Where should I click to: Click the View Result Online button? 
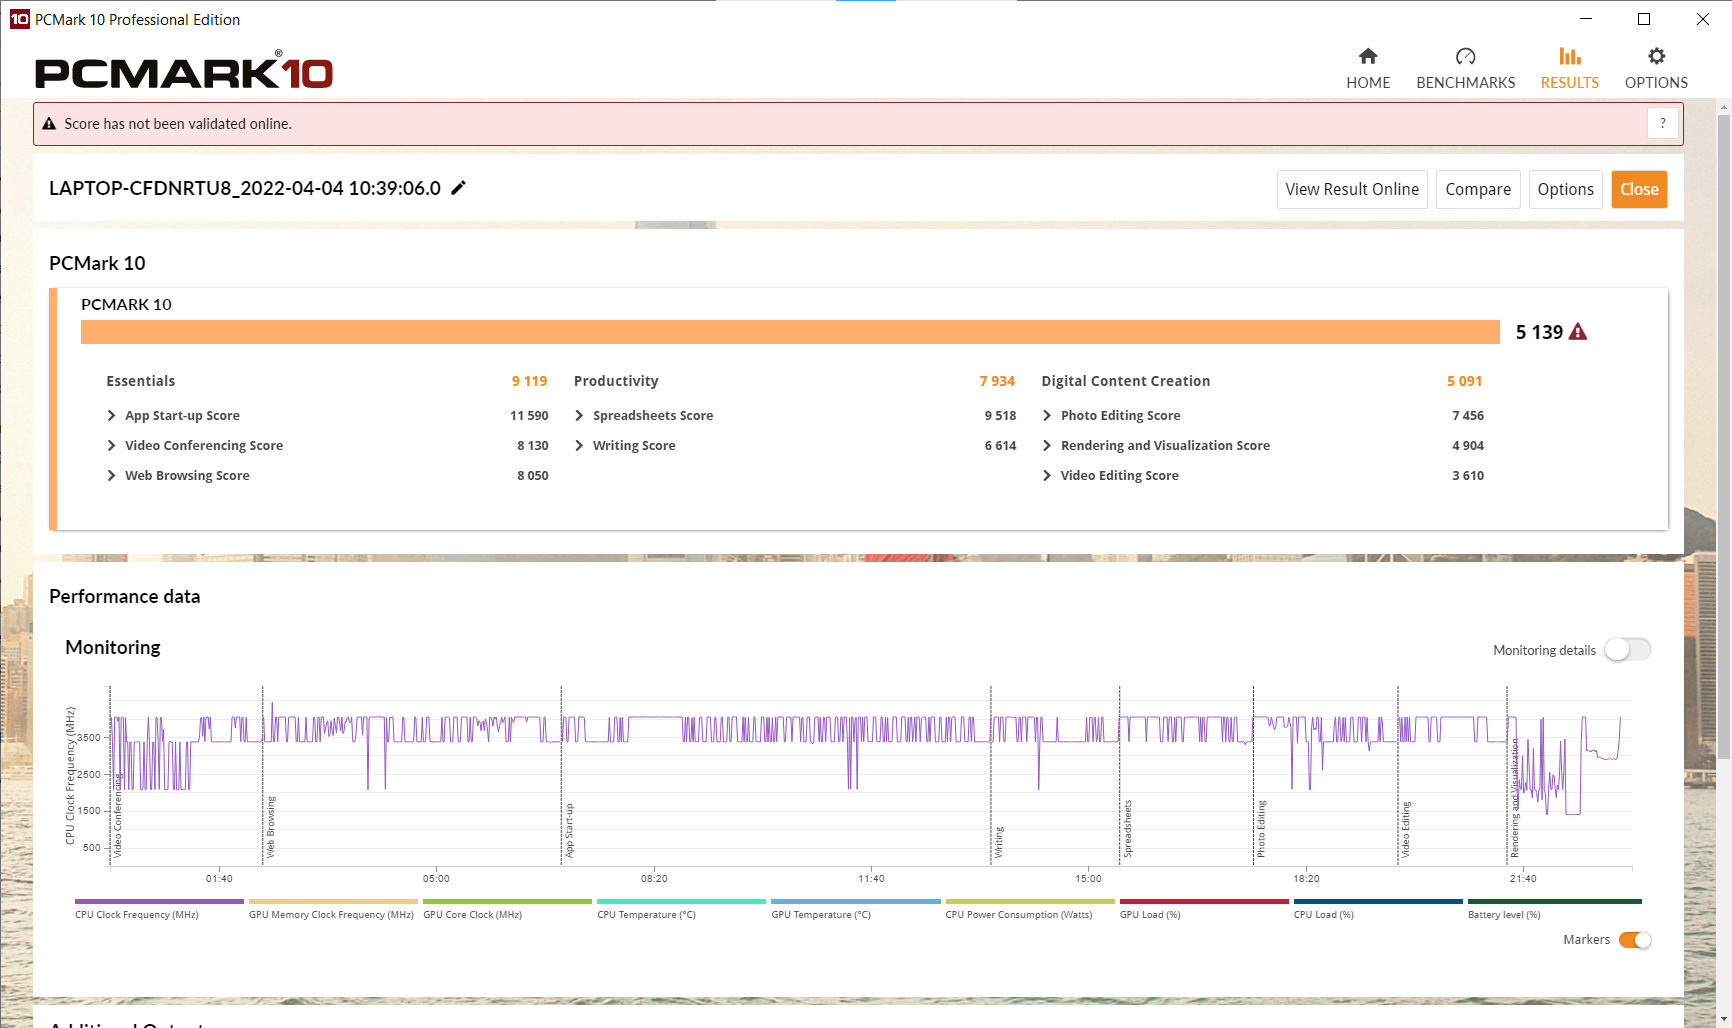point(1351,189)
